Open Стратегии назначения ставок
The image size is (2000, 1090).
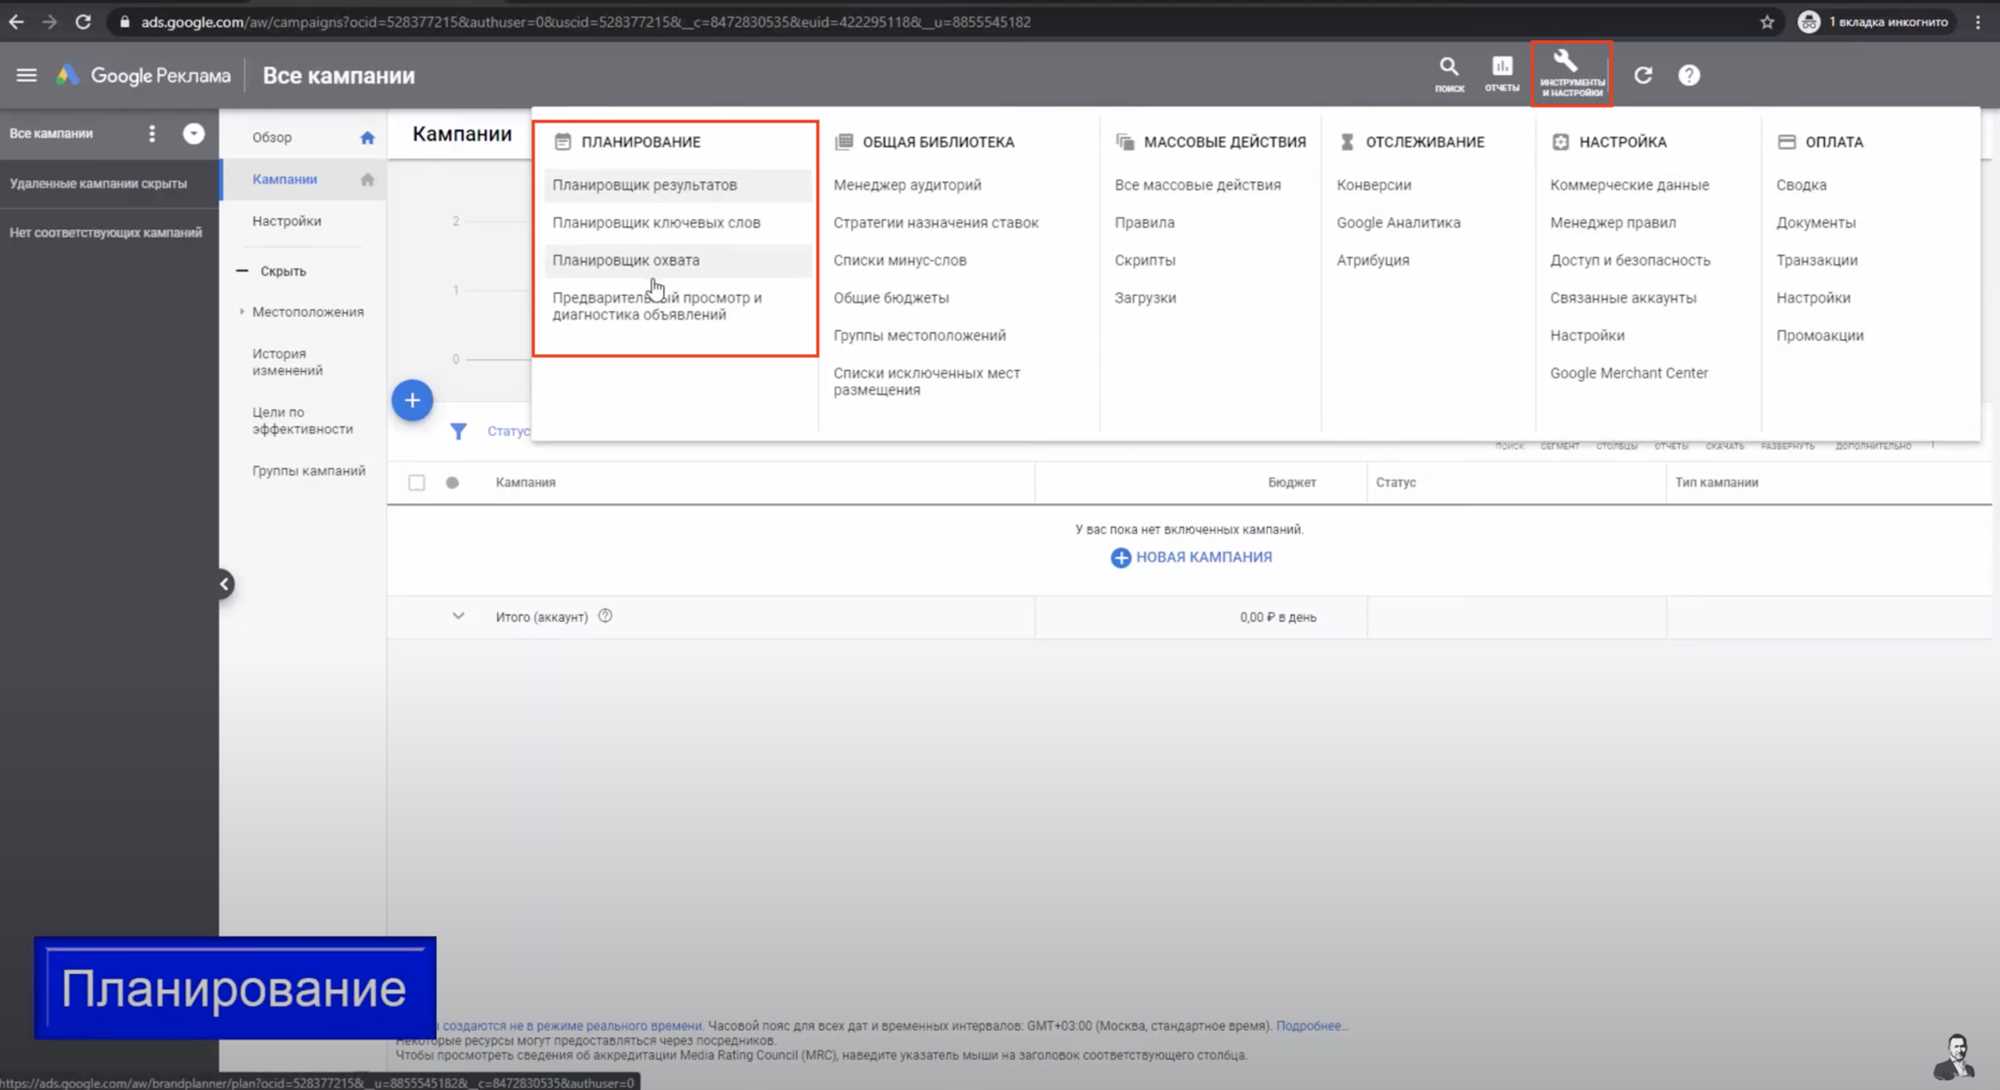tap(936, 223)
